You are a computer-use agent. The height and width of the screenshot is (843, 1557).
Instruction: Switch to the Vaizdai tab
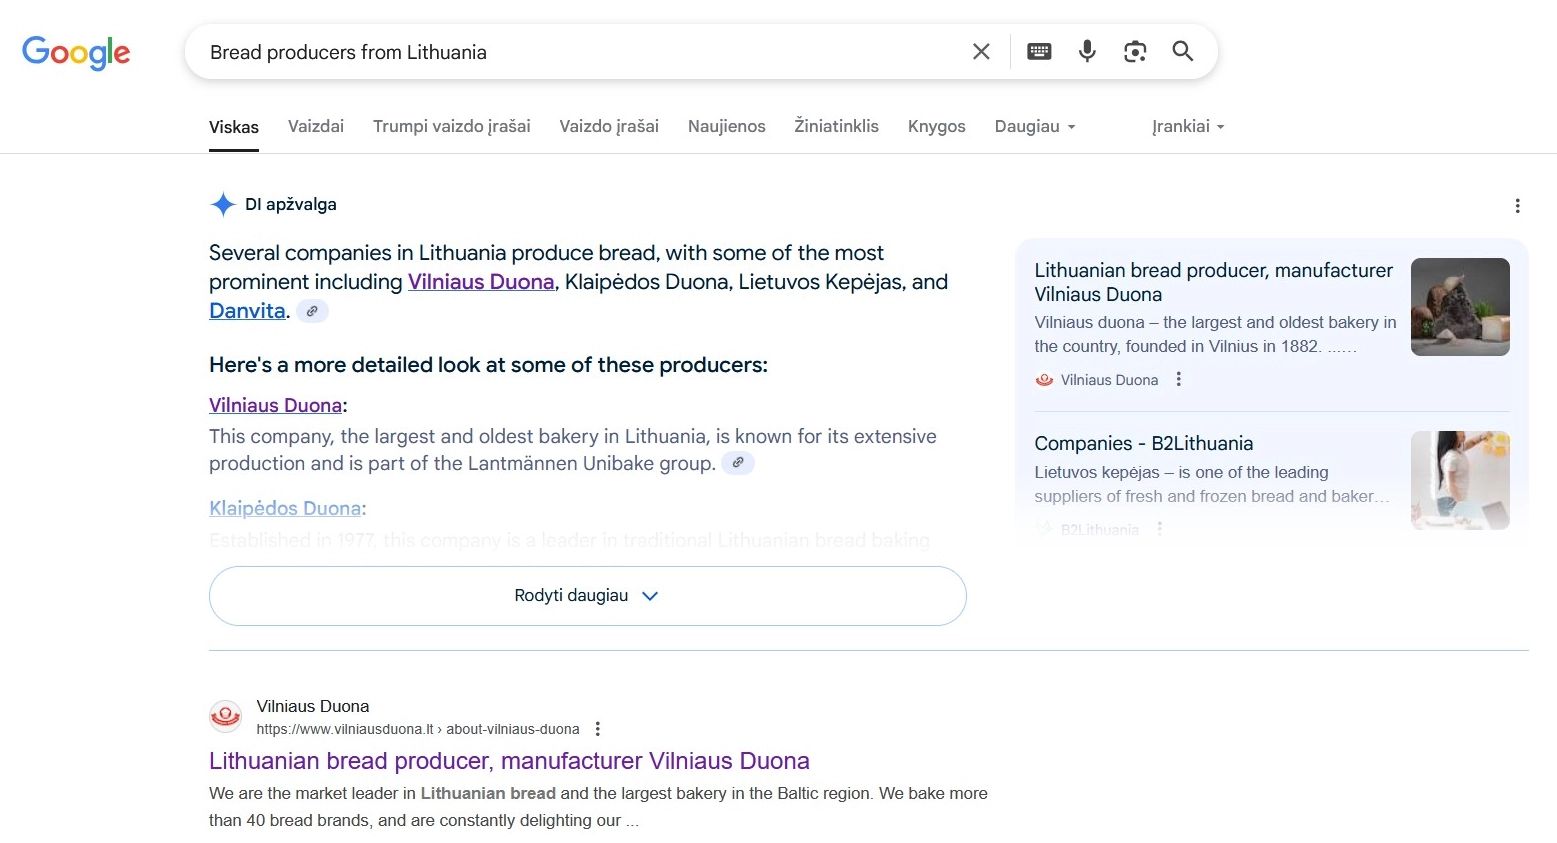click(315, 126)
